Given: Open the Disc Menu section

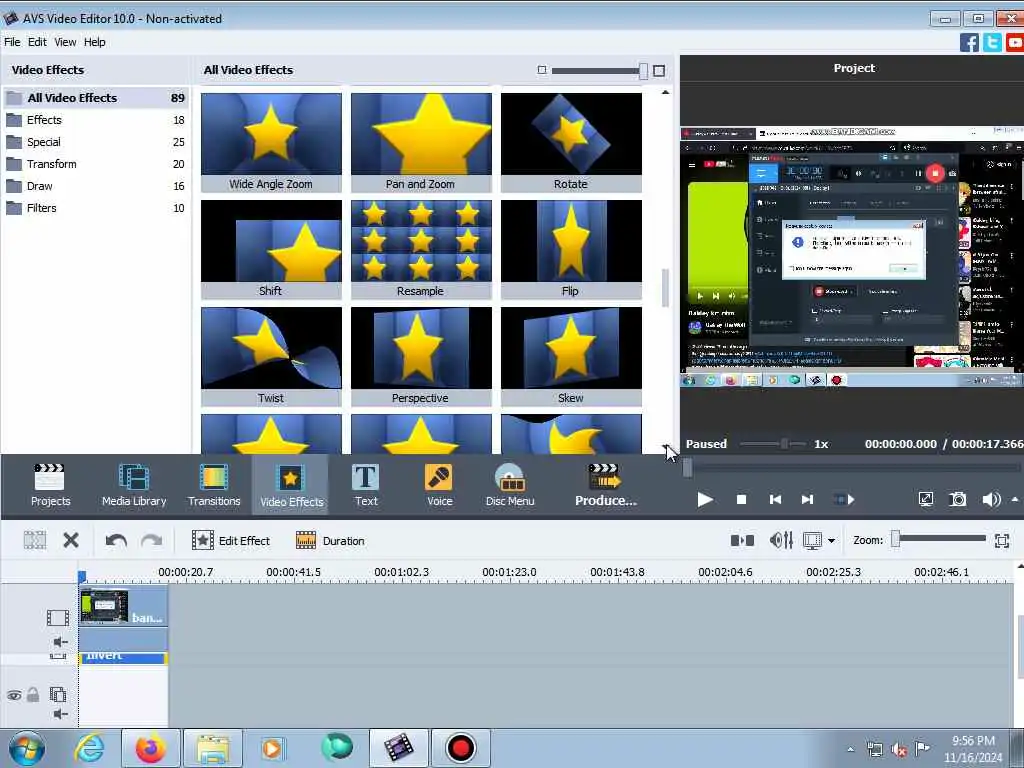Looking at the screenshot, I should (510, 485).
